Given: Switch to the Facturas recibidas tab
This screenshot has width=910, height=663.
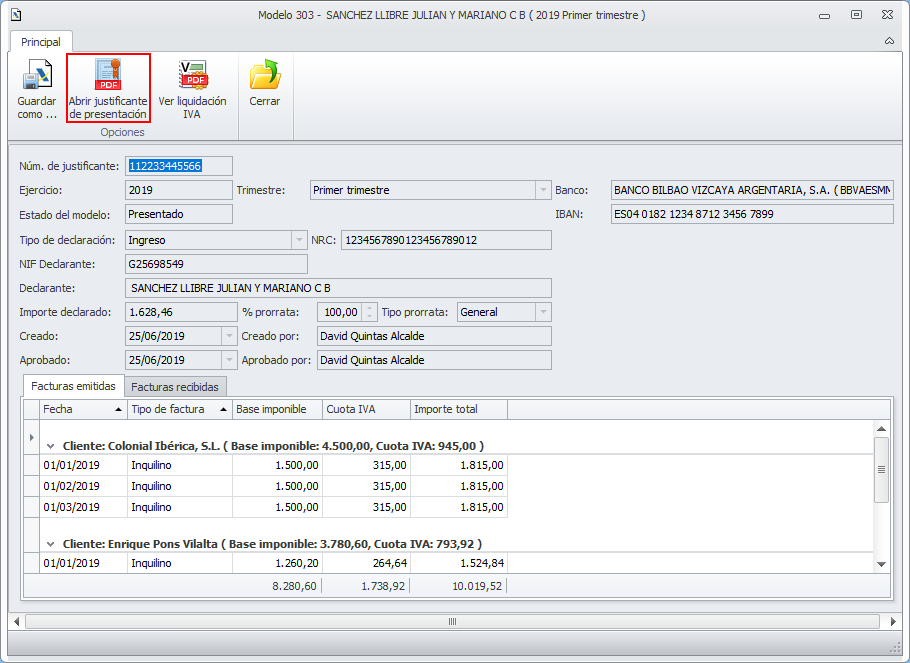Looking at the screenshot, I should [176, 386].
